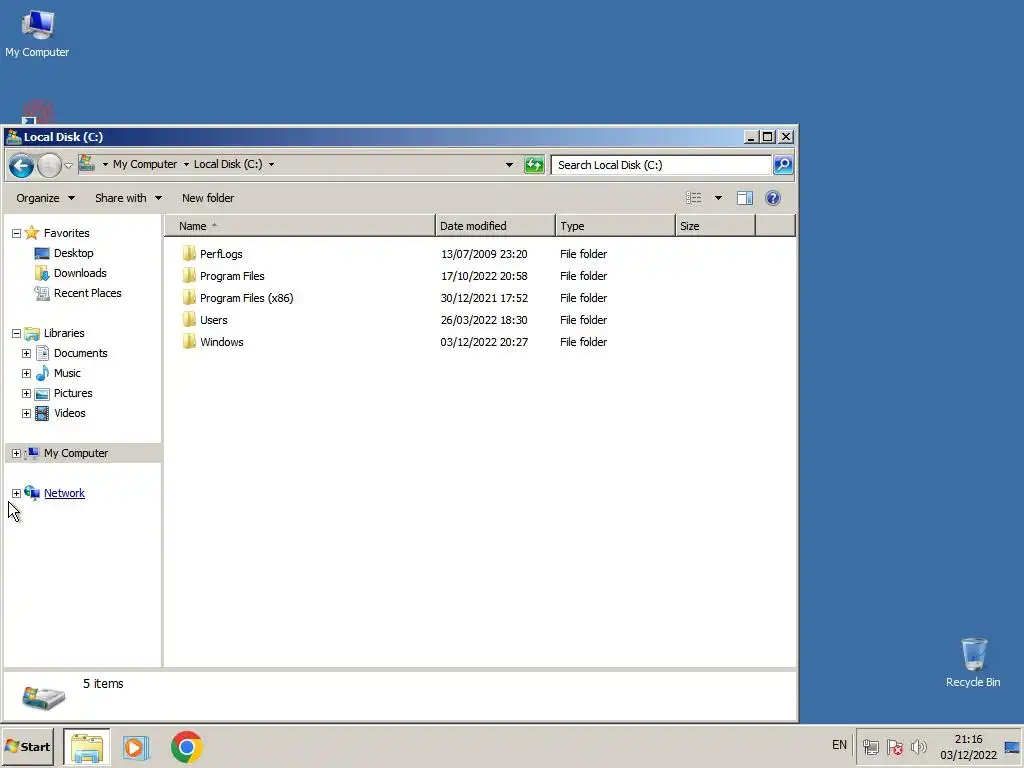Viewport: 1024px width, 768px height.
Task: Open dropdown arrow after My Computer breadcrumb
Action: pyautogui.click(x=186, y=164)
